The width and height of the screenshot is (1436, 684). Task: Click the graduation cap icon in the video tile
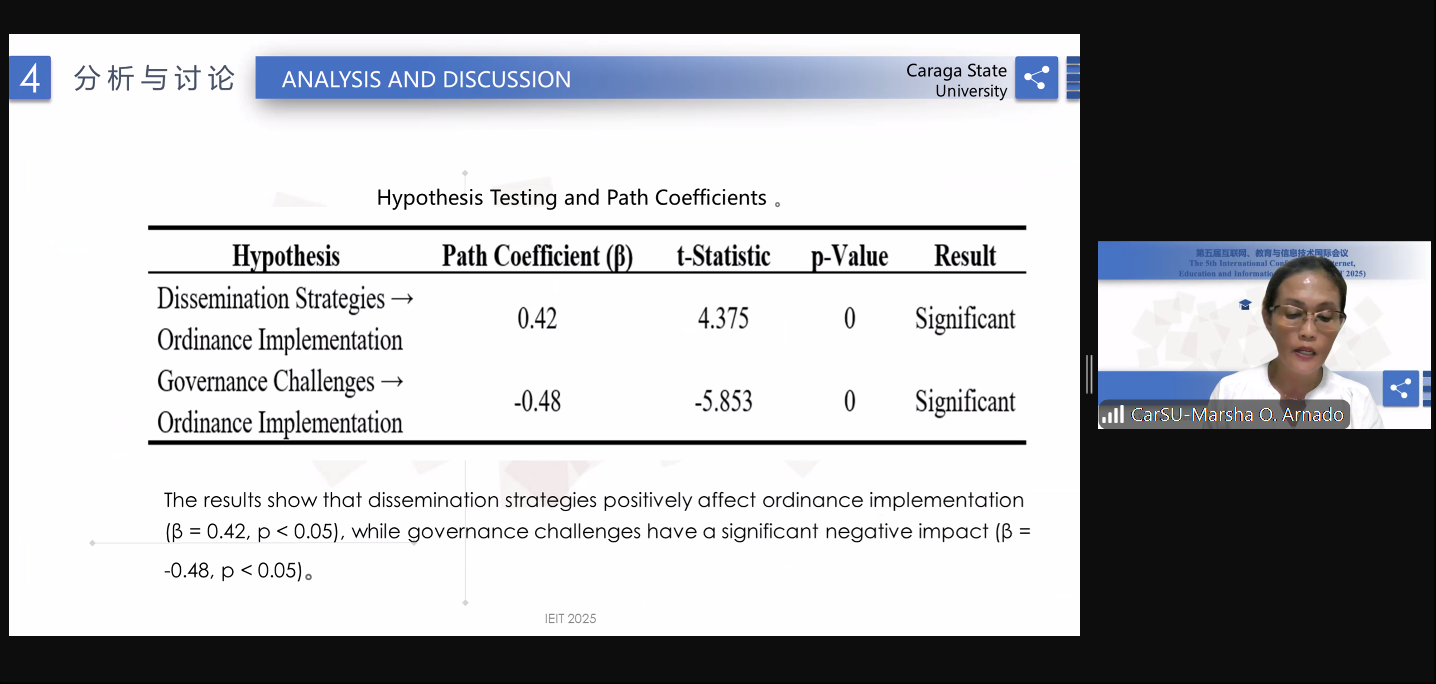(1245, 304)
